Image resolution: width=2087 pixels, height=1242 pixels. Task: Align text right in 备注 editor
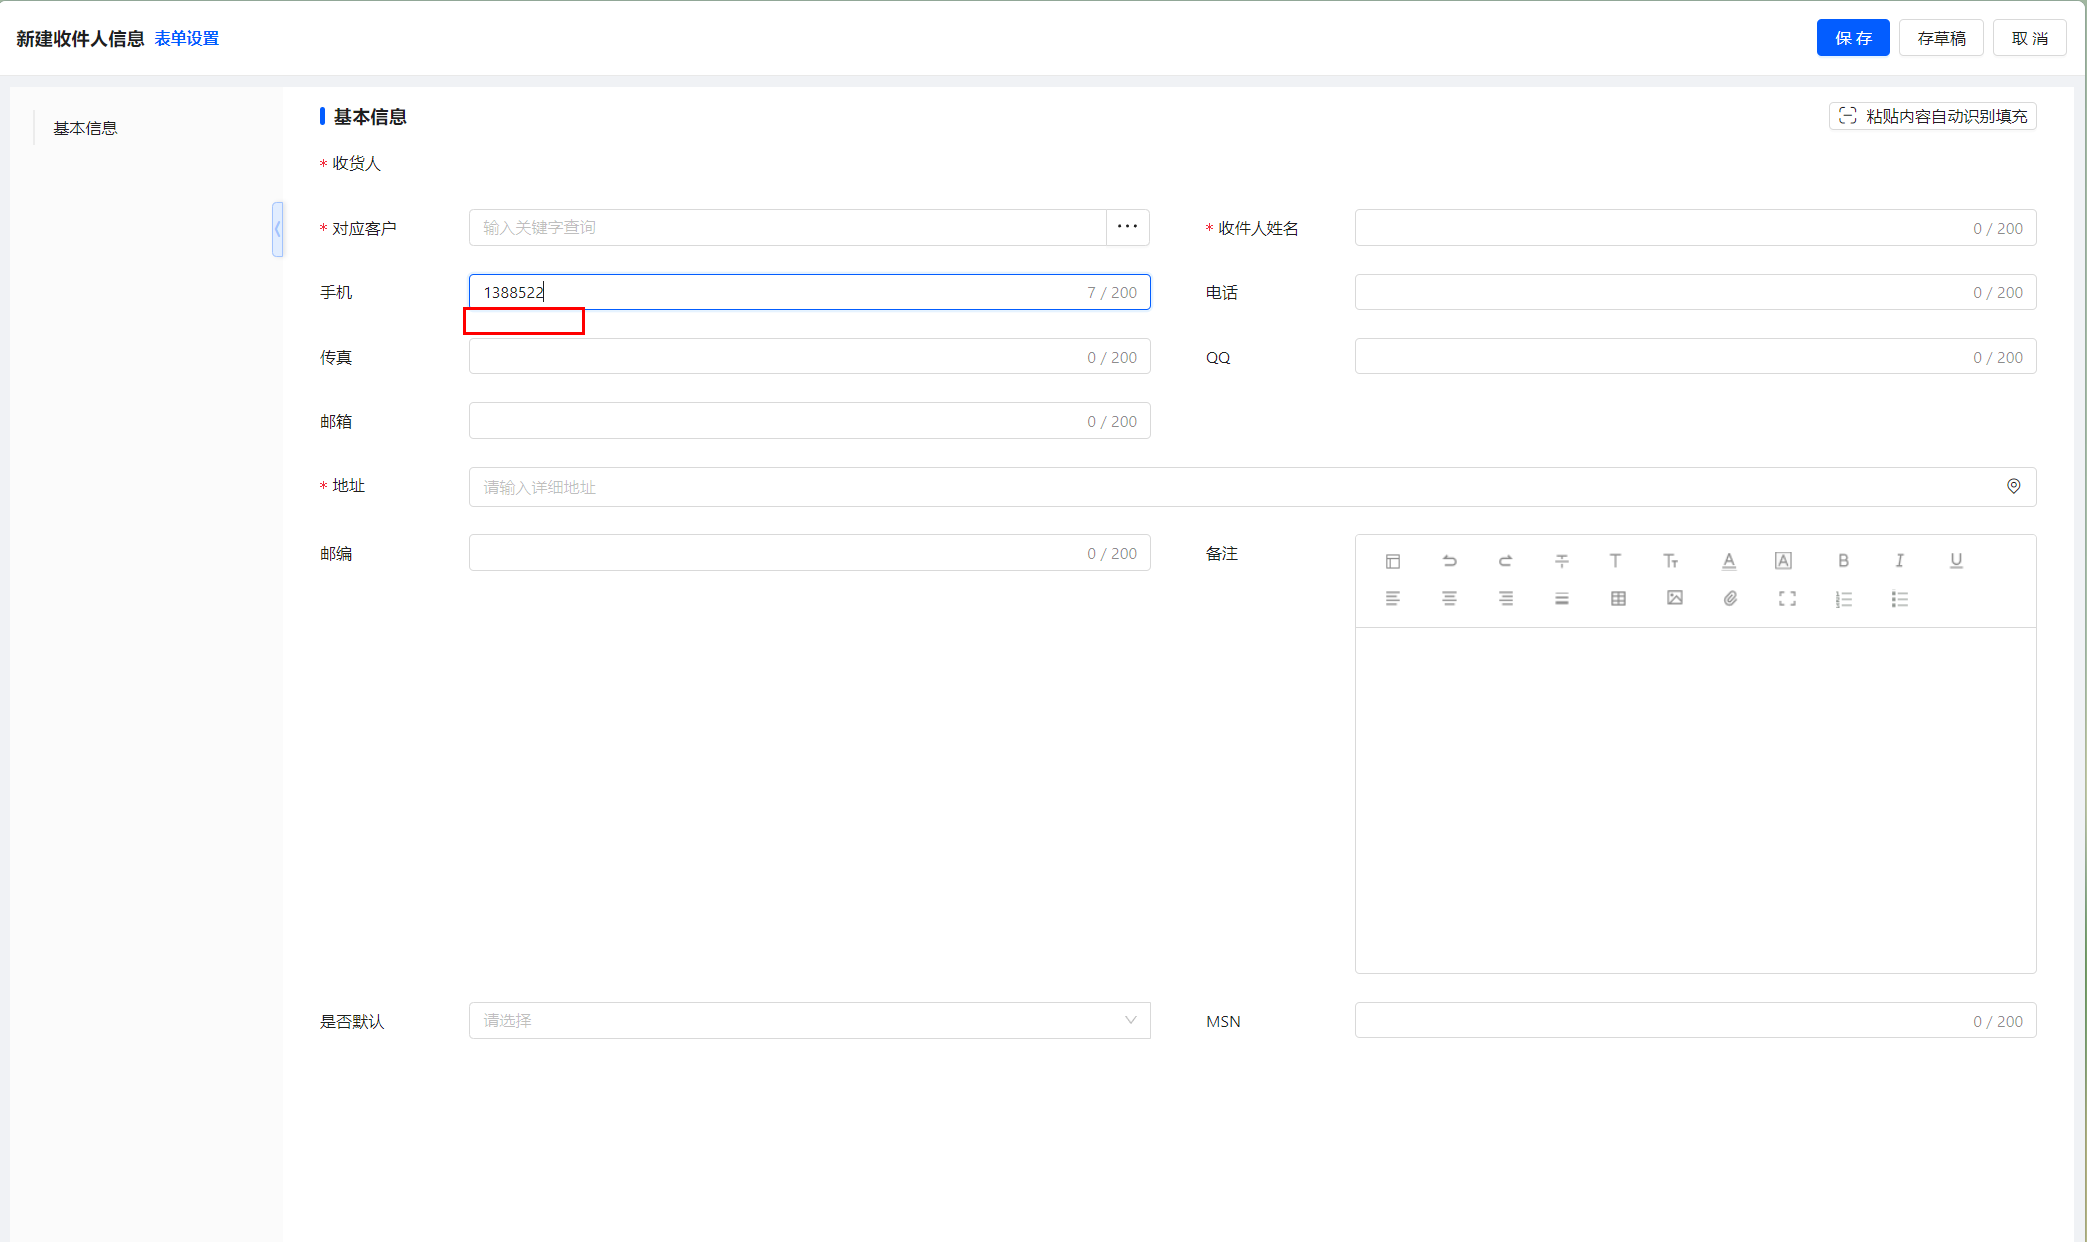click(1505, 599)
